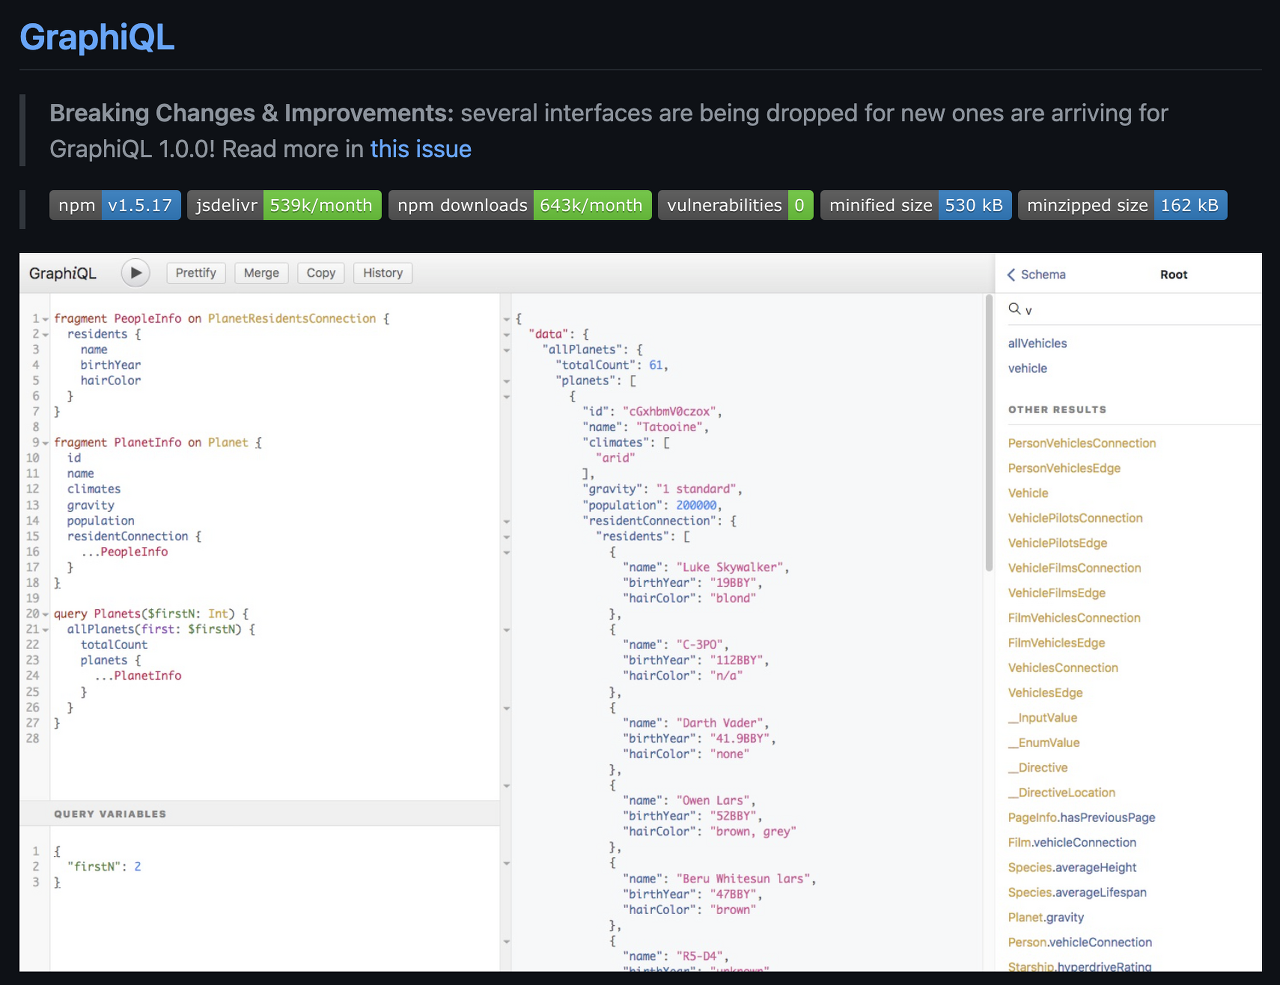This screenshot has height=985, width=1280.
Task: Open PageInfo.hasPreviousPage result
Action: pos(1081,818)
